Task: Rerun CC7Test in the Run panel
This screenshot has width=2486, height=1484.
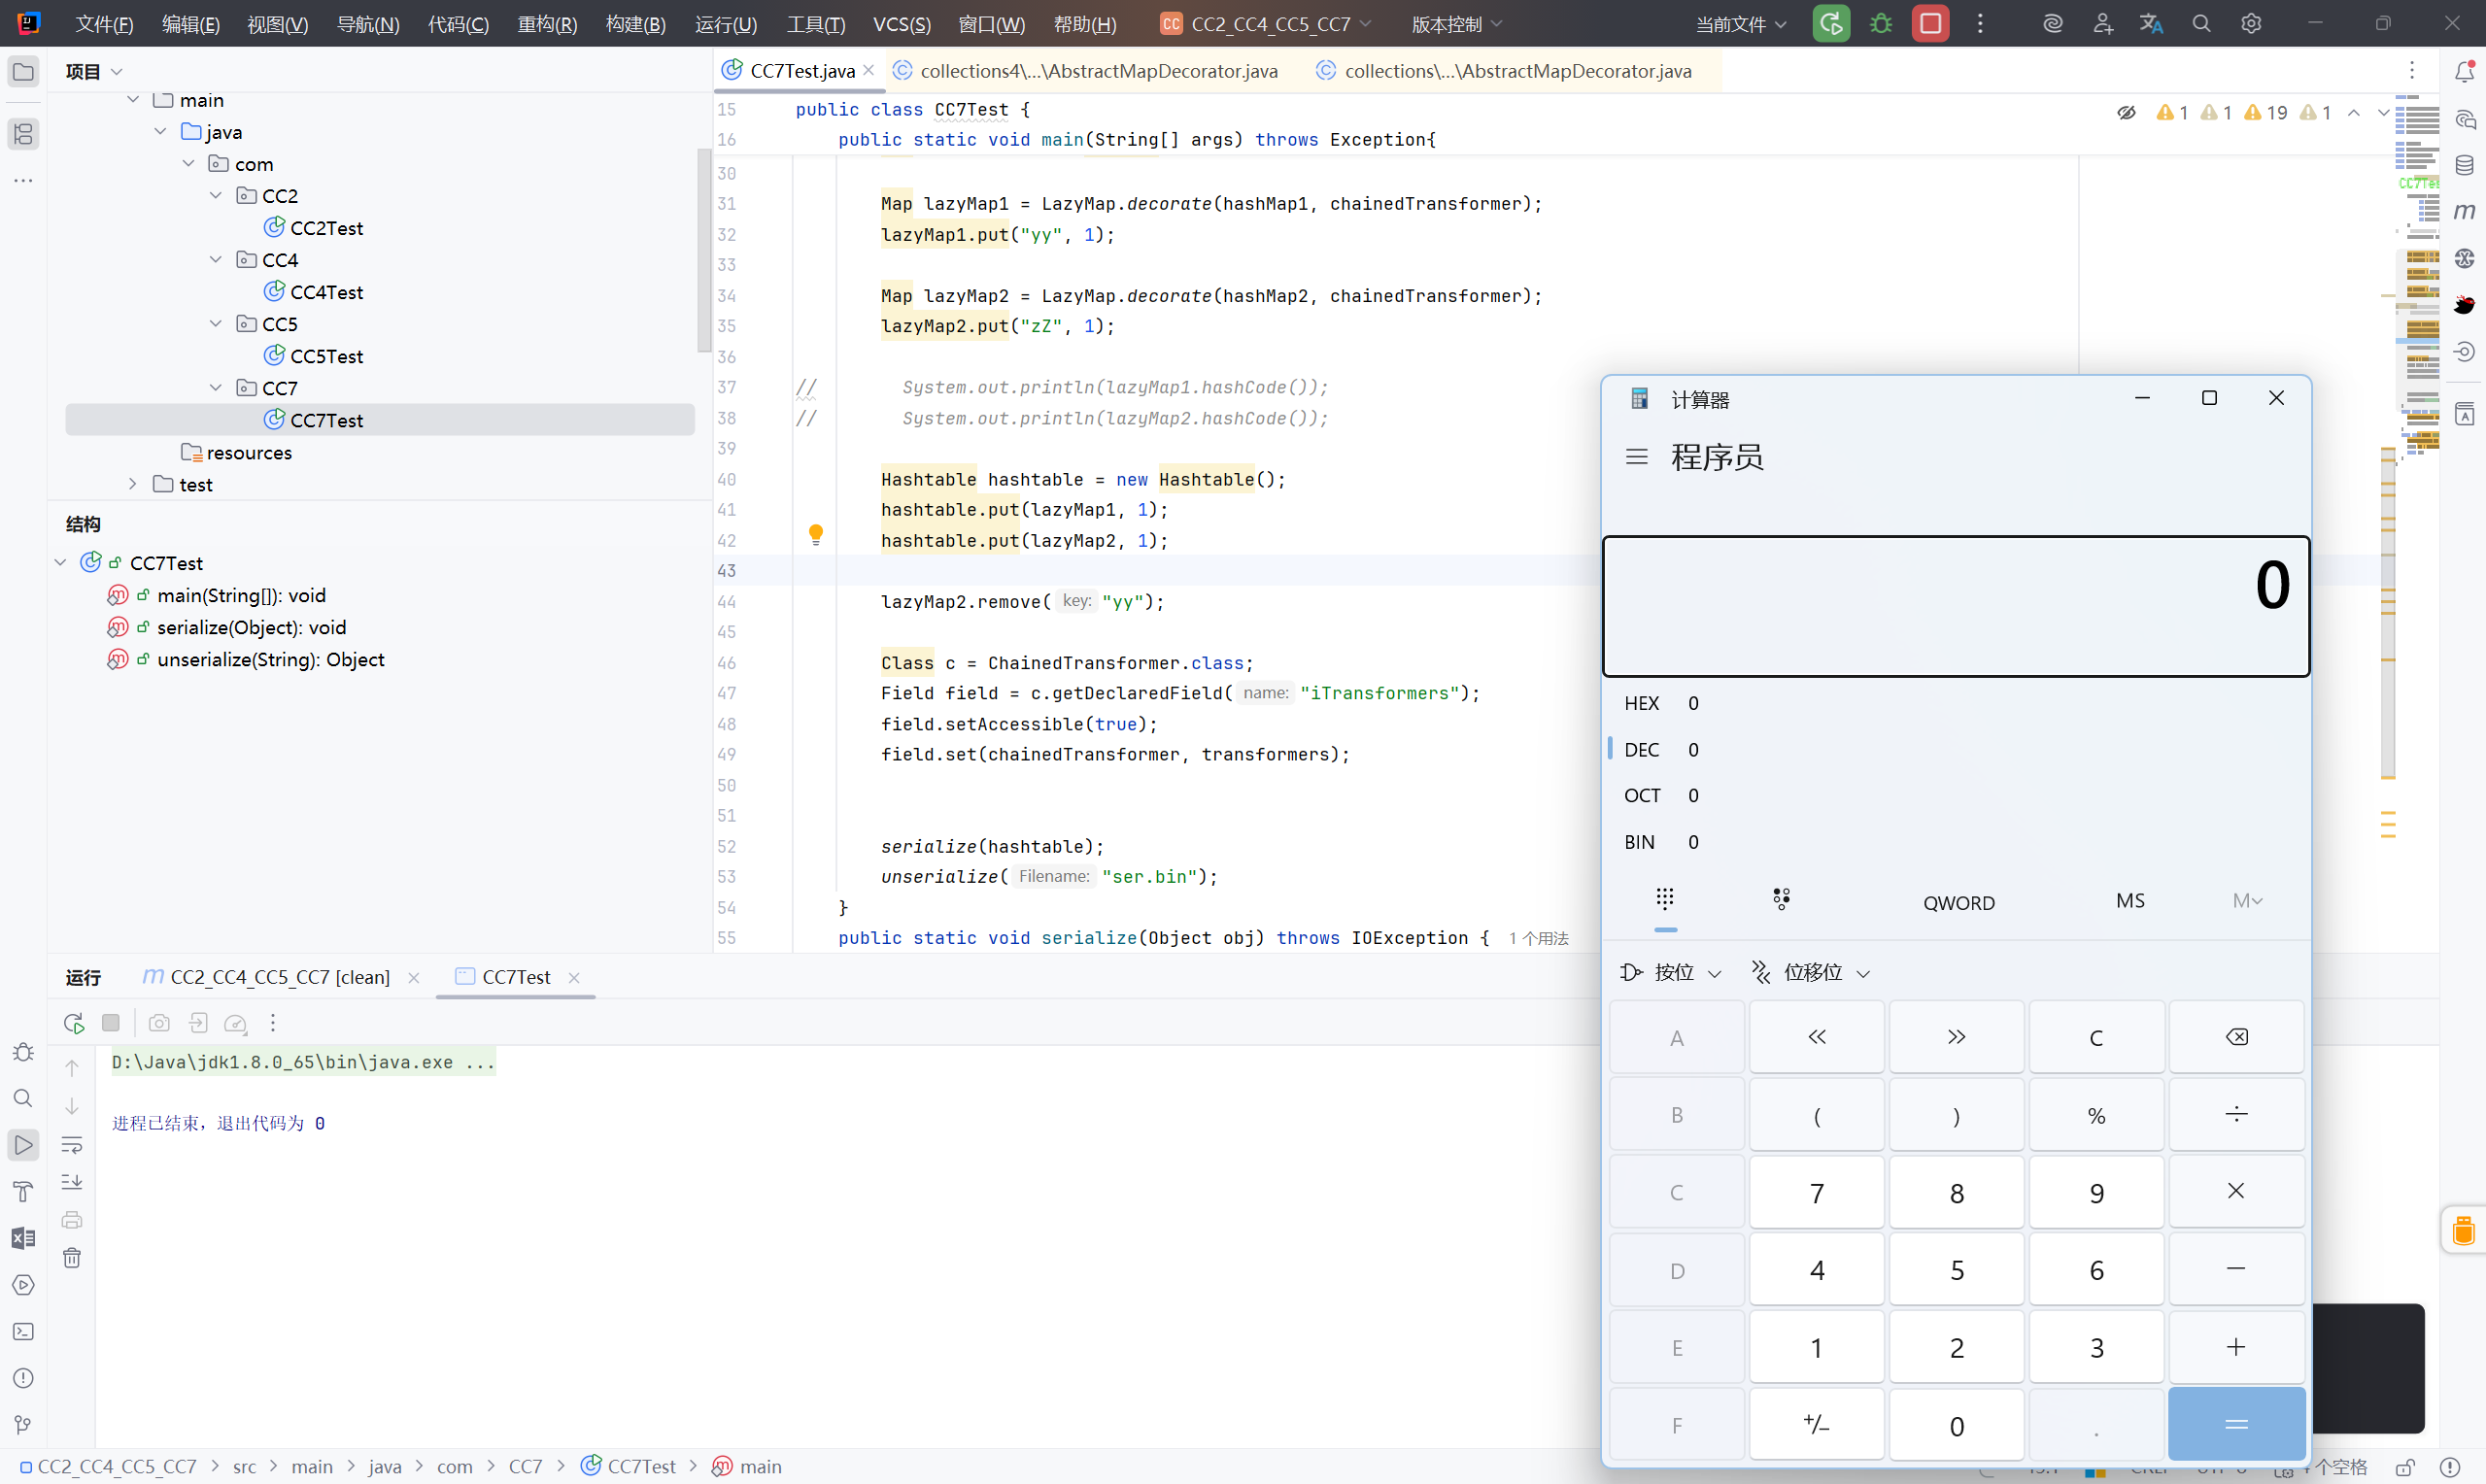Action: pos(73,1022)
